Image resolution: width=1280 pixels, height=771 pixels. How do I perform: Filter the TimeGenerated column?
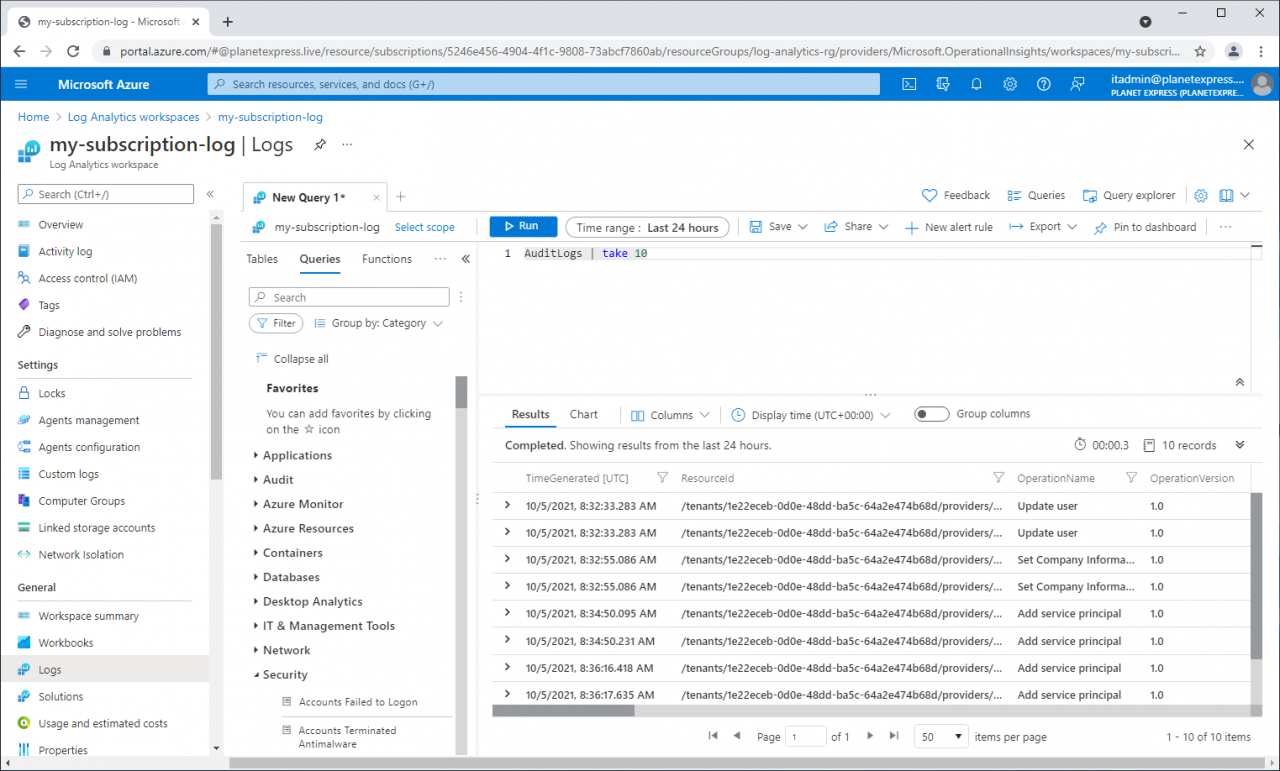pos(662,478)
